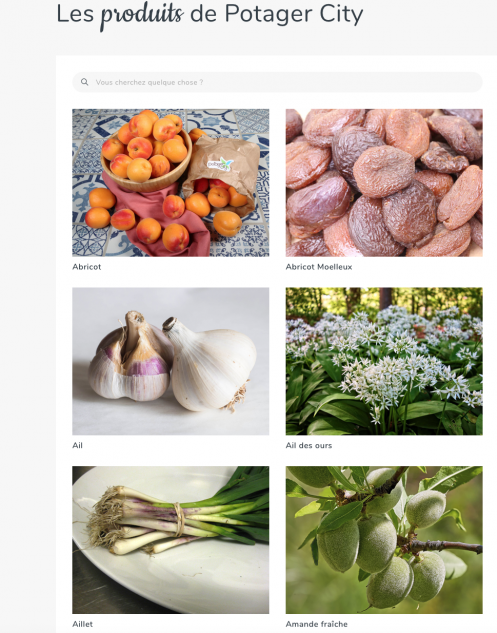Viewport: 497px width, 633px height.
Task: Click the 'Les produits de Potager City' heading
Action: (x=210, y=15)
